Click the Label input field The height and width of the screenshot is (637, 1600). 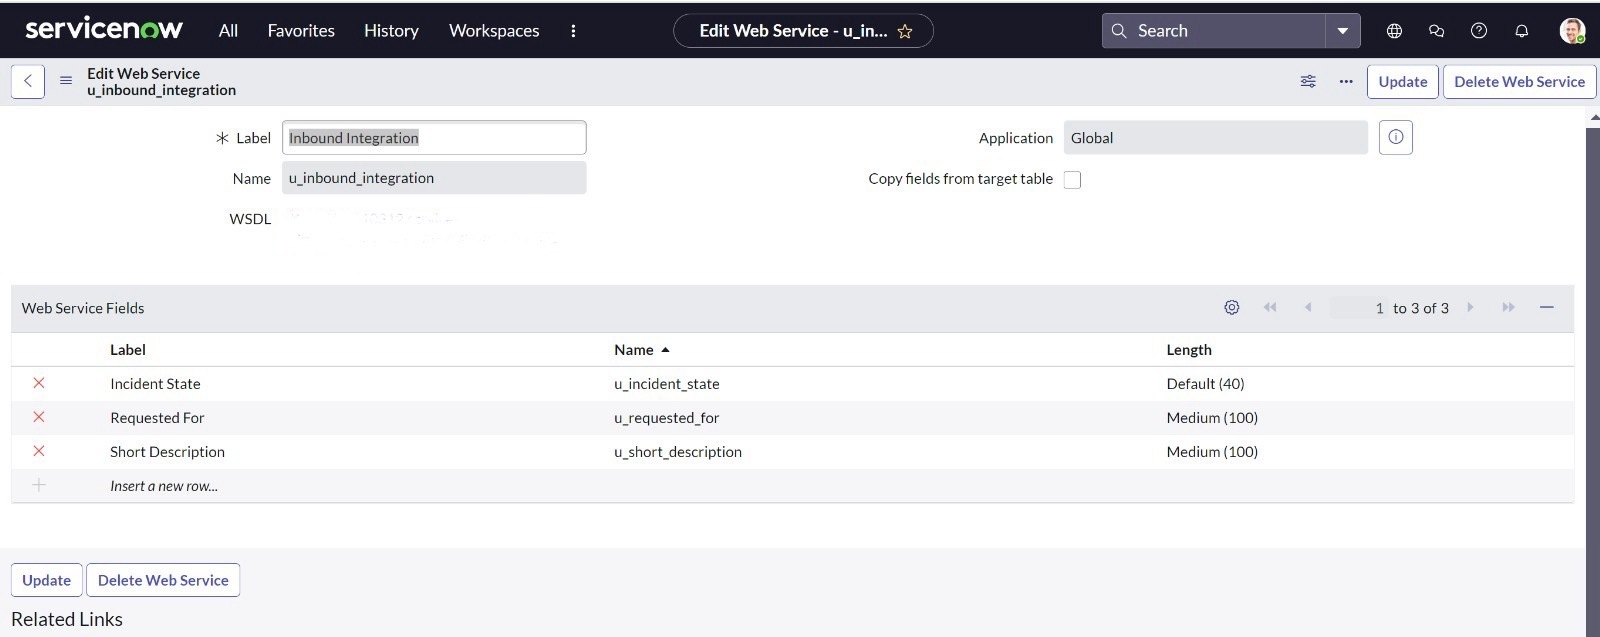(433, 138)
